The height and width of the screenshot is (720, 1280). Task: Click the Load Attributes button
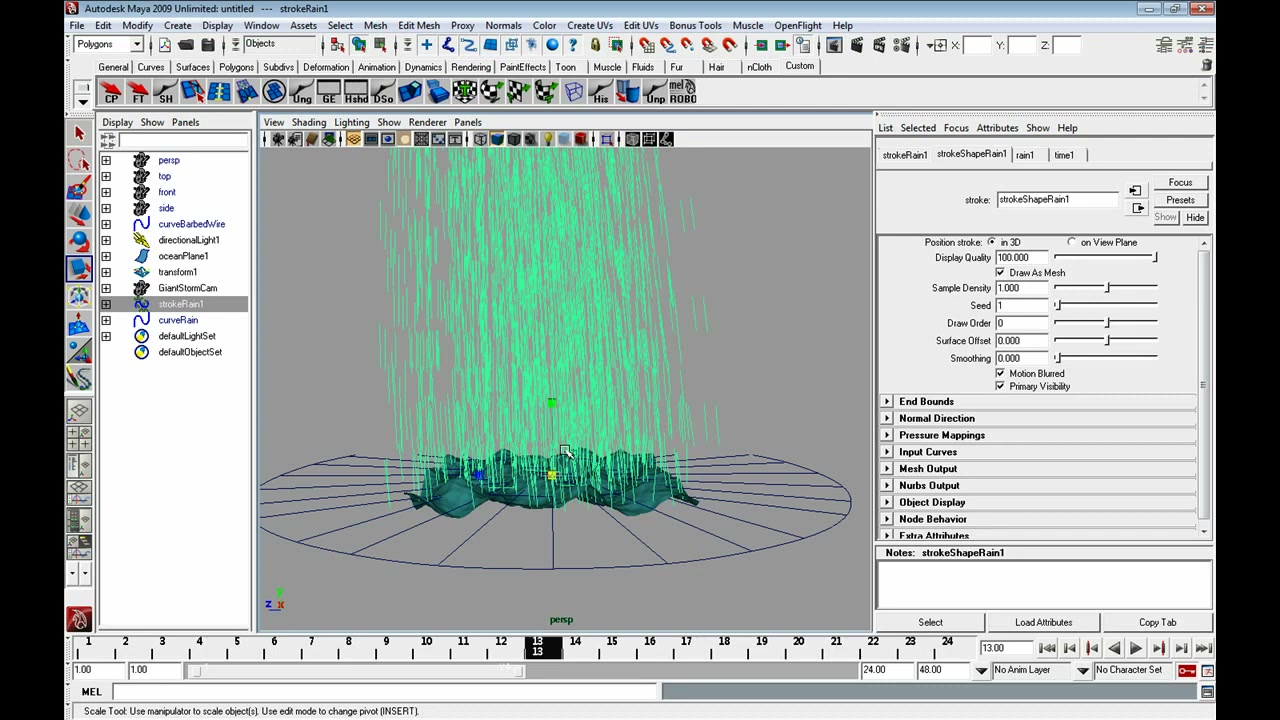click(x=1043, y=622)
